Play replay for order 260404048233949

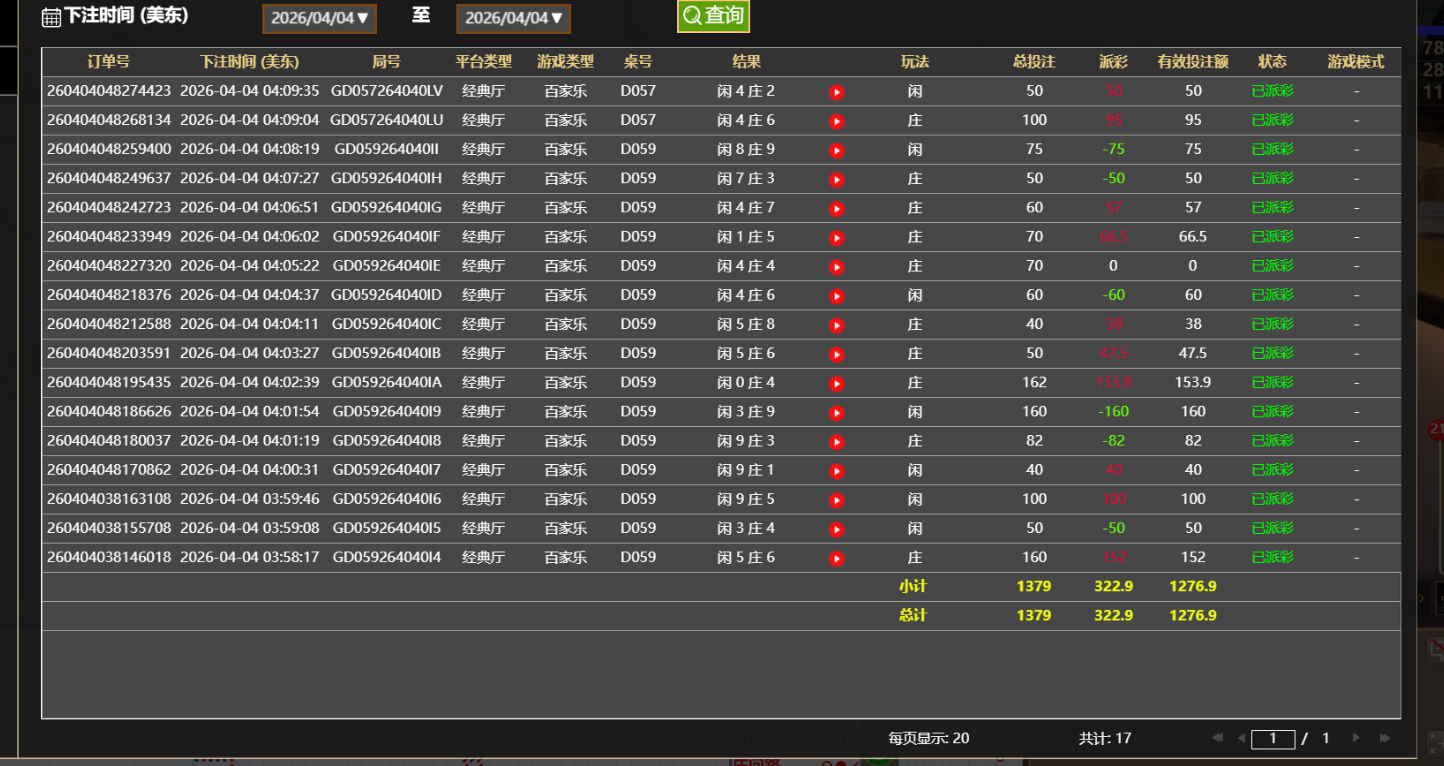837,238
